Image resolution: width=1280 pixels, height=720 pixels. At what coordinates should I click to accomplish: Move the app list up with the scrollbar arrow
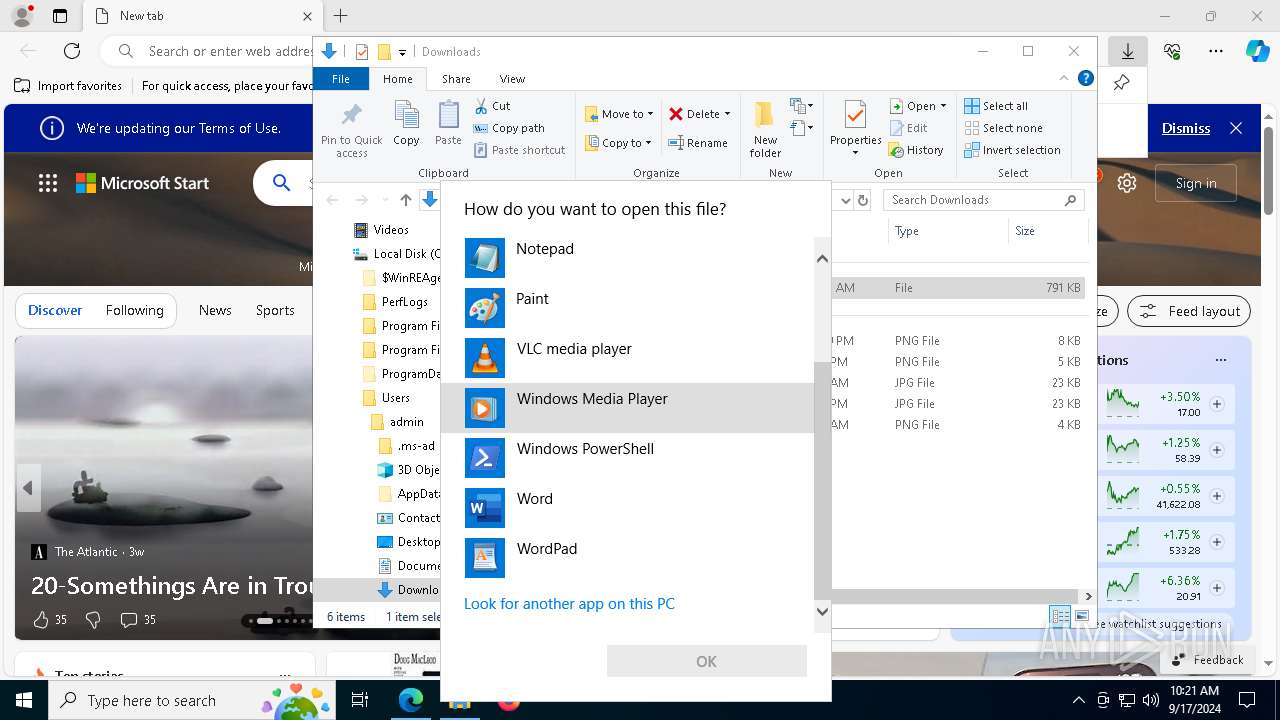click(822, 259)
